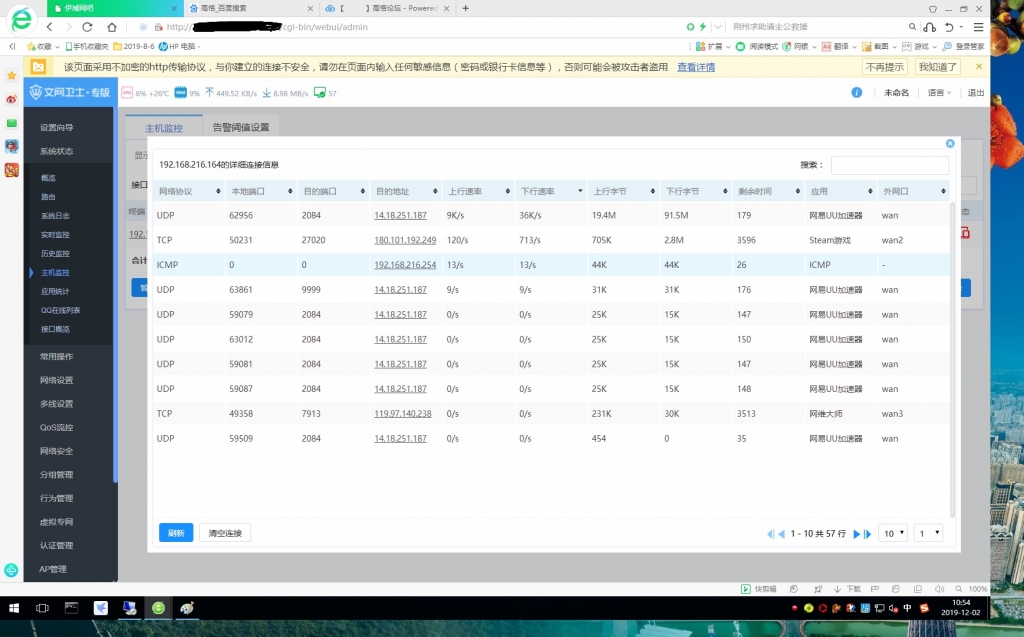The width and height of the screenshot is (1024, 637).
Task: Open page number dropdown showing 1
Action: coord(929,533)
